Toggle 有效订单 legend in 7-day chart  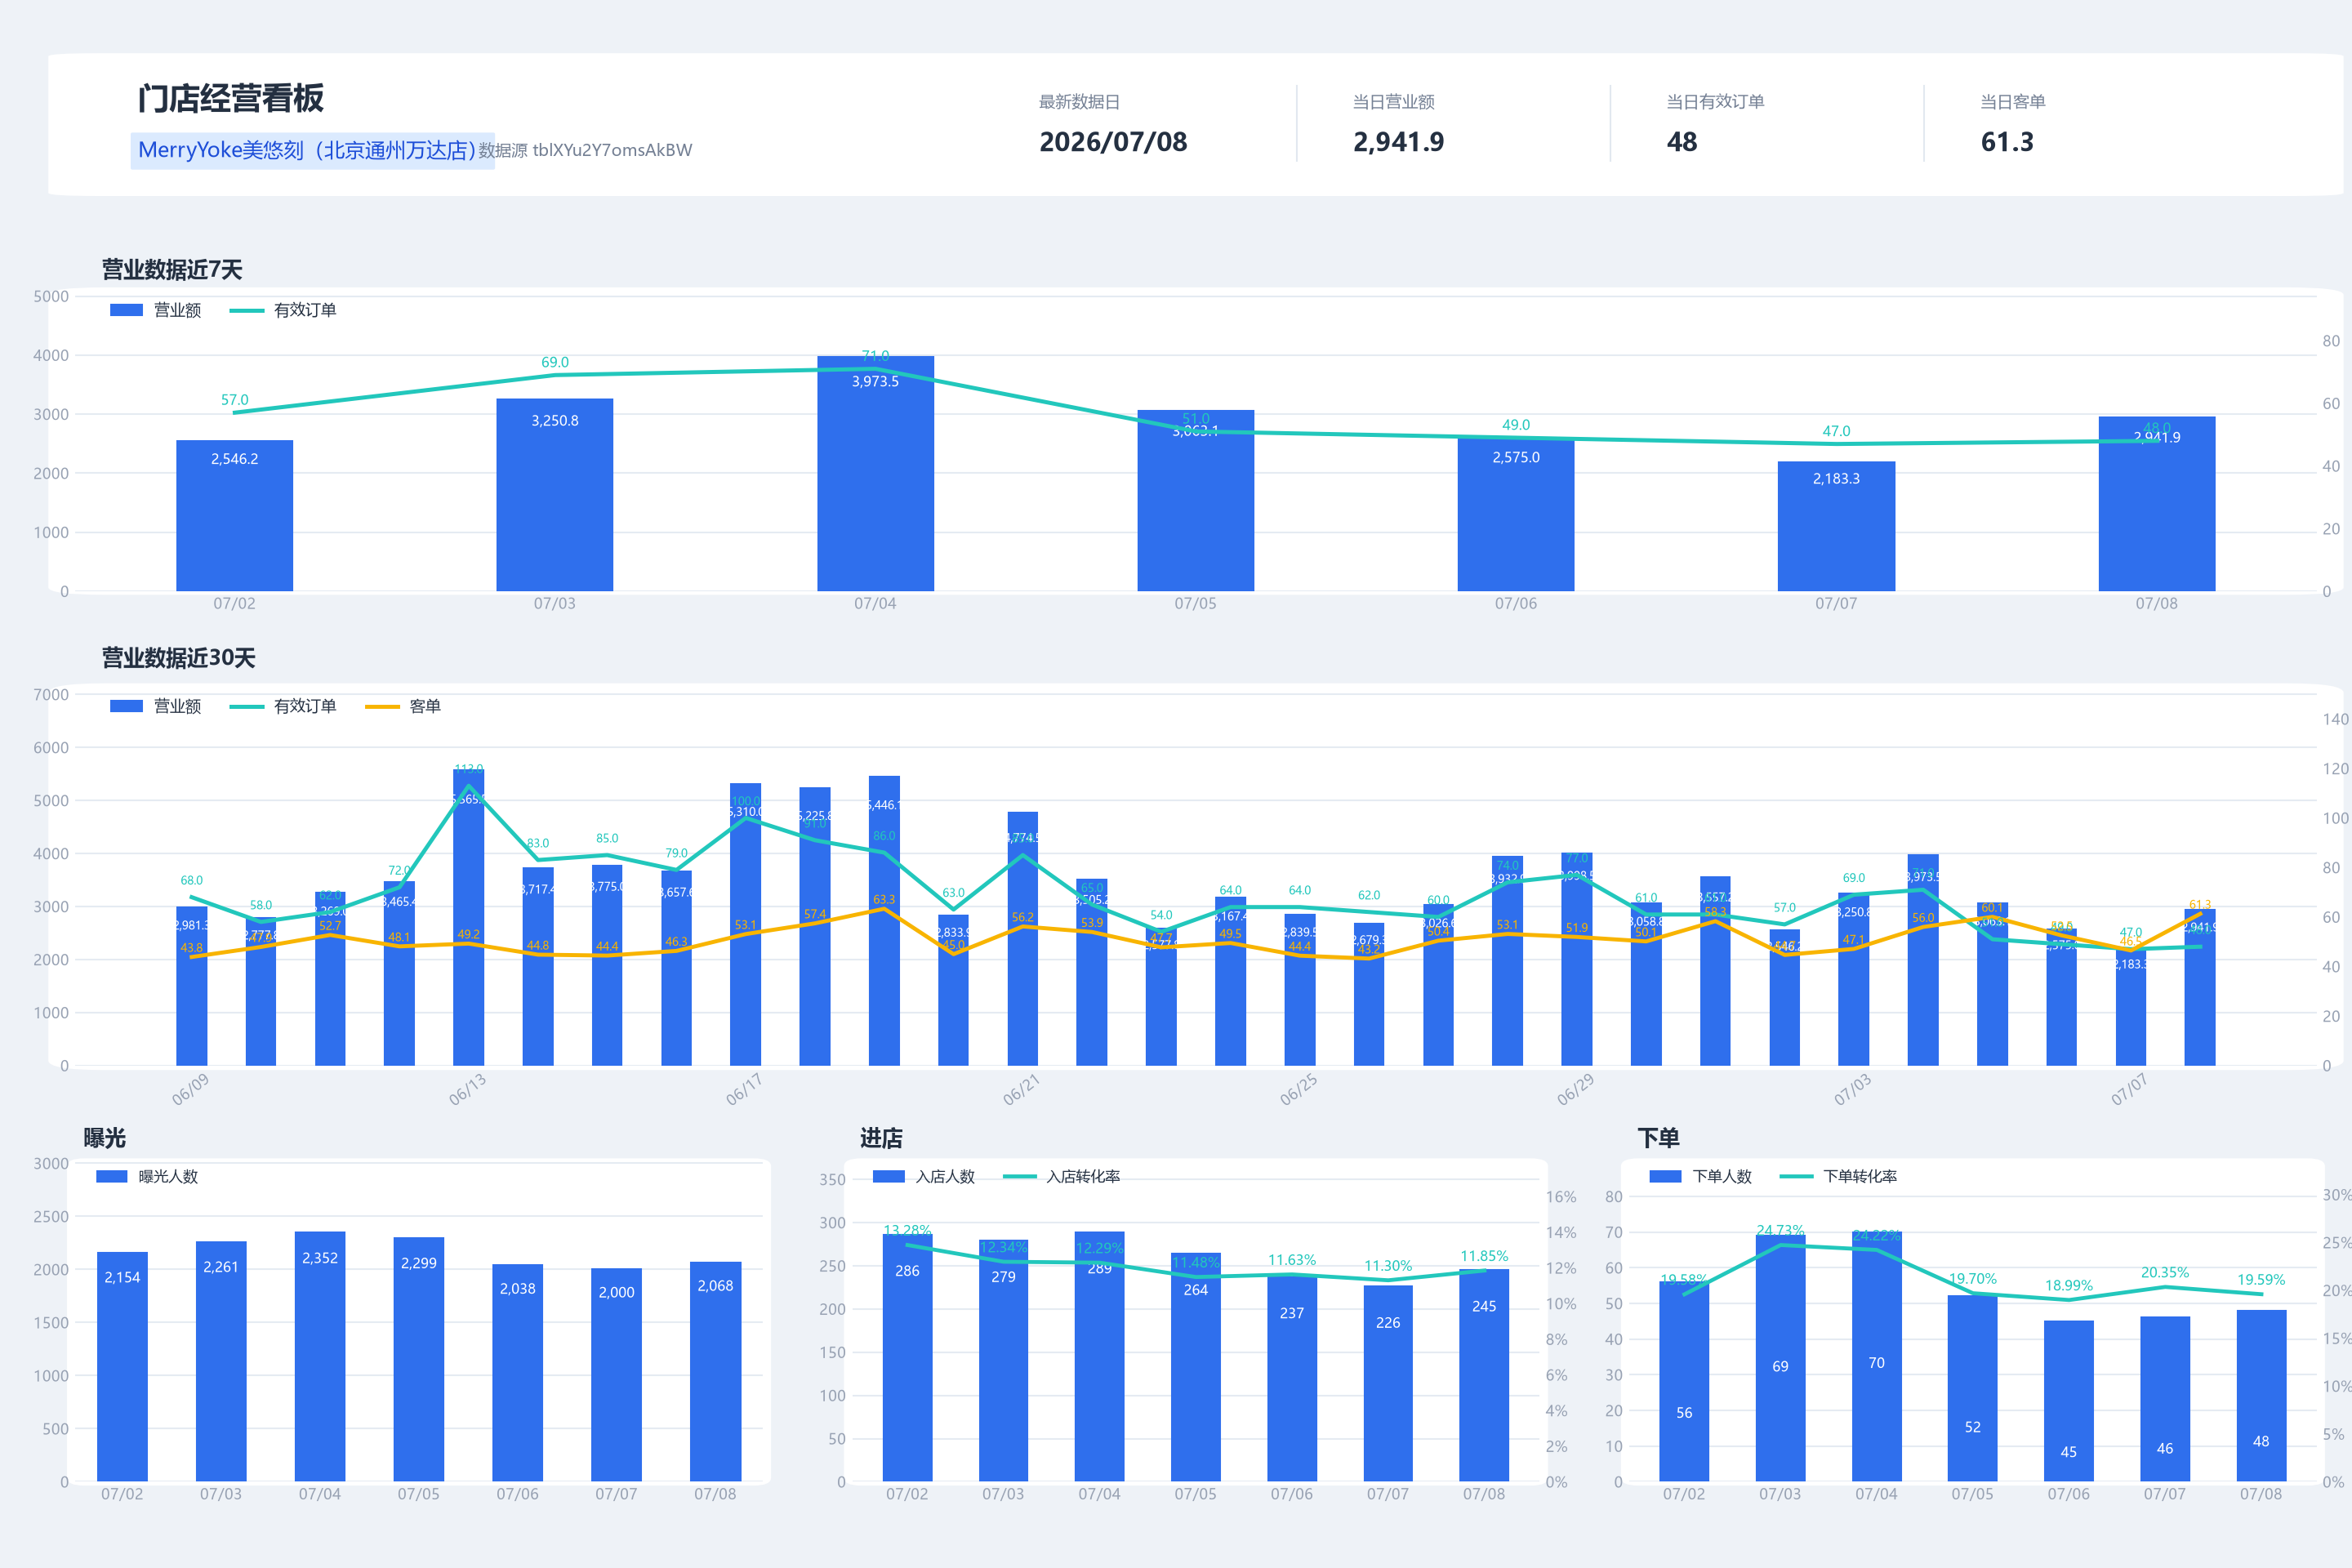click(x=283, y=310)
